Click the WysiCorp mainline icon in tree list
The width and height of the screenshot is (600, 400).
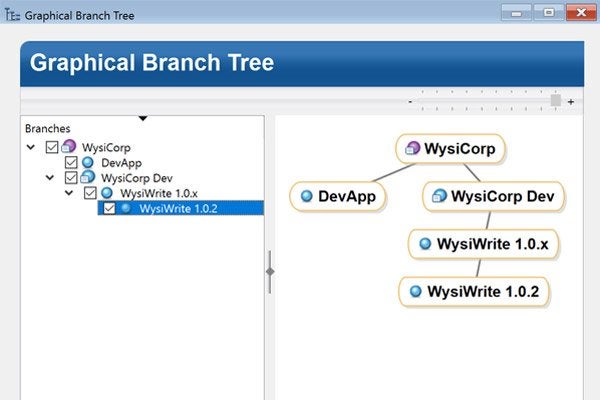tap(69, 147)
